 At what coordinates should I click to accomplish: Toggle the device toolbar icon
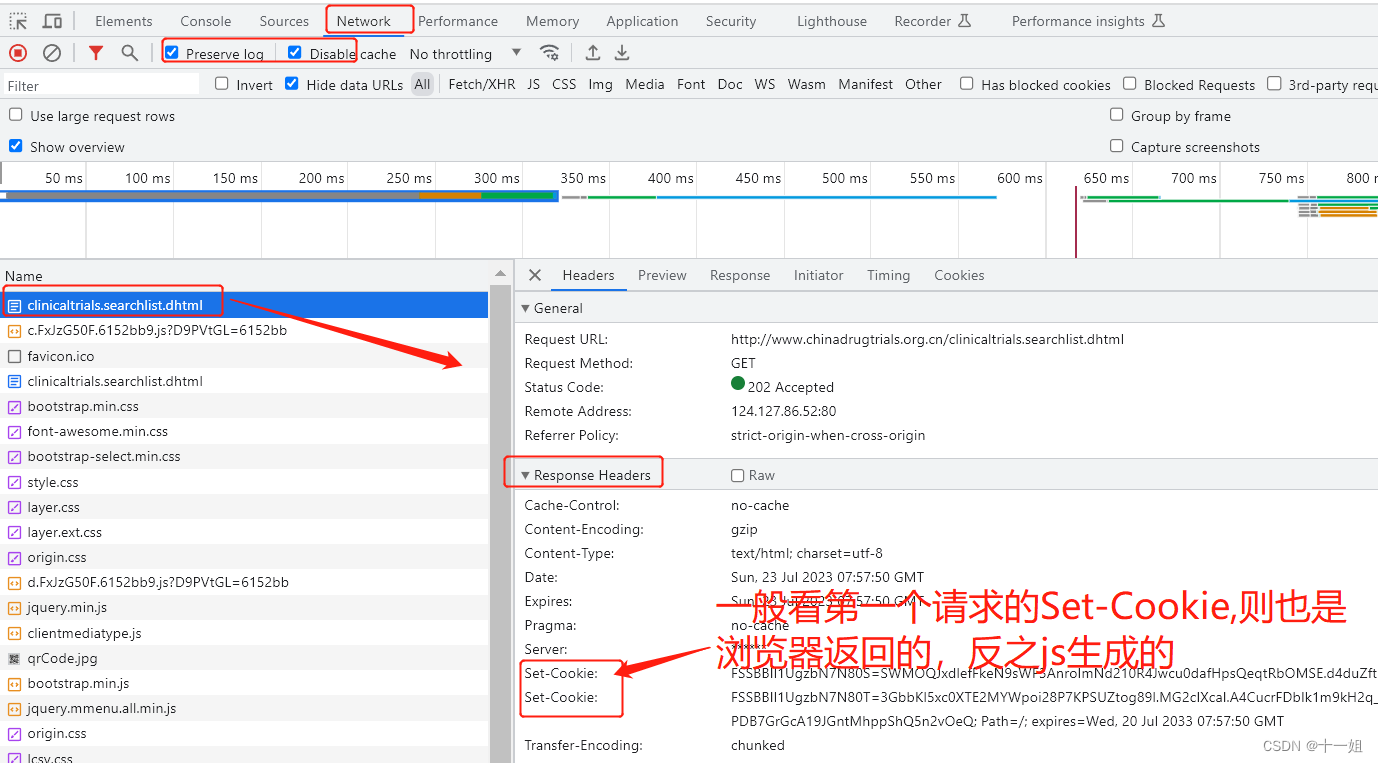[52, 21]
